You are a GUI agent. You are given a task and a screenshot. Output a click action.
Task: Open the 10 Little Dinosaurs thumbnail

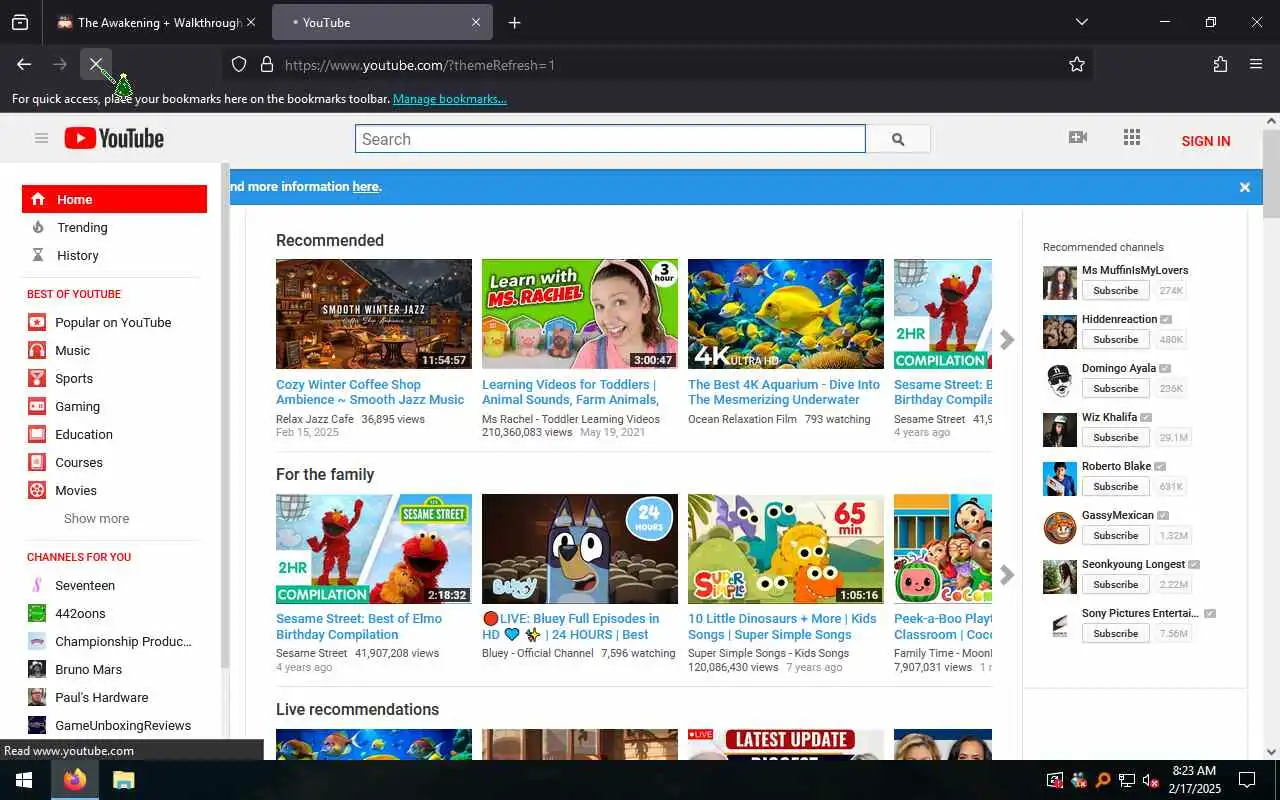point(786,548)
